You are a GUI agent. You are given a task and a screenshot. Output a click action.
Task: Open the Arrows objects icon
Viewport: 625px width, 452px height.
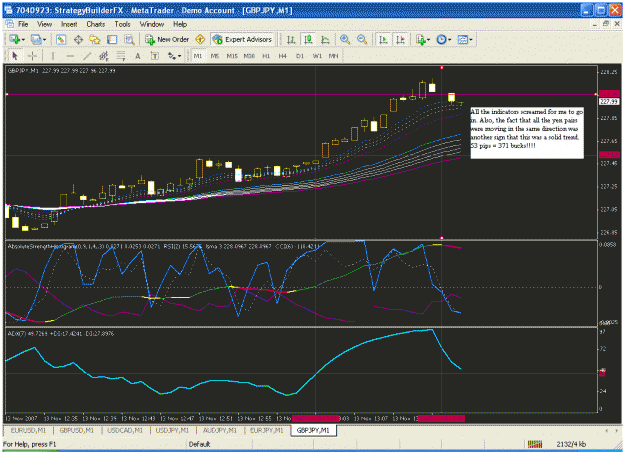click(172, 56)
